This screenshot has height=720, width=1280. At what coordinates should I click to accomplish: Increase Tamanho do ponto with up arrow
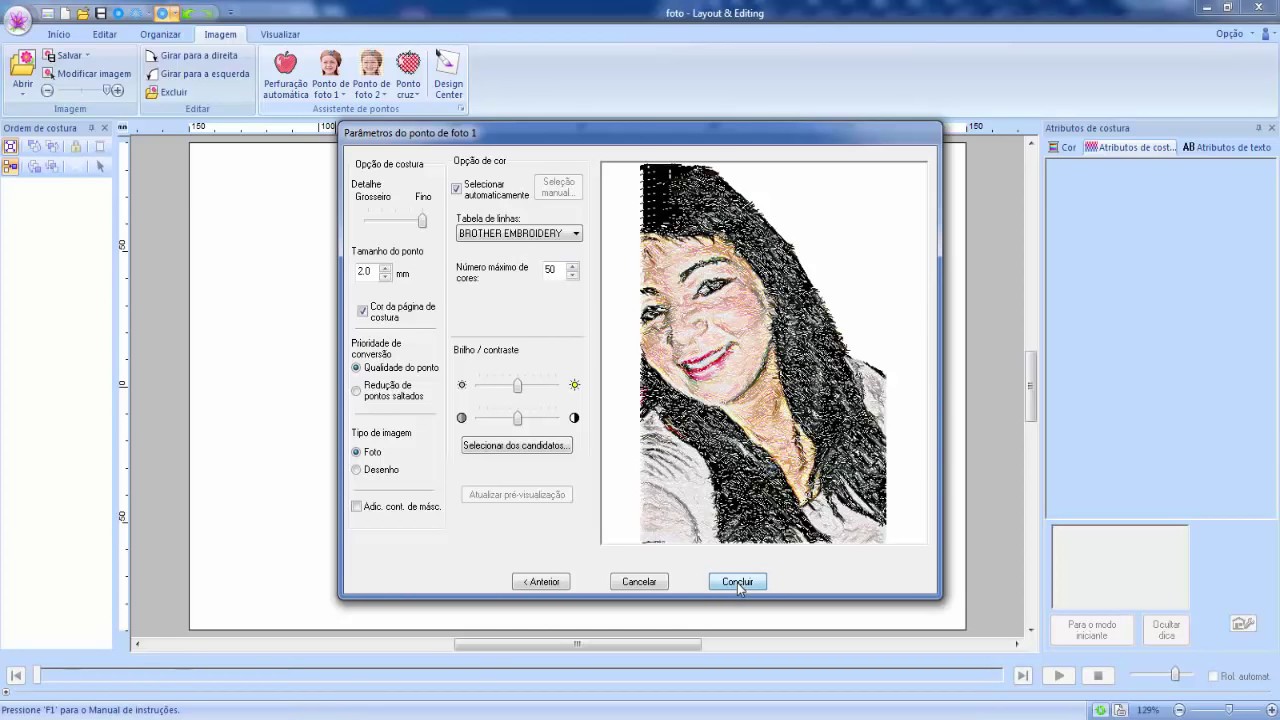coord(386,268)
